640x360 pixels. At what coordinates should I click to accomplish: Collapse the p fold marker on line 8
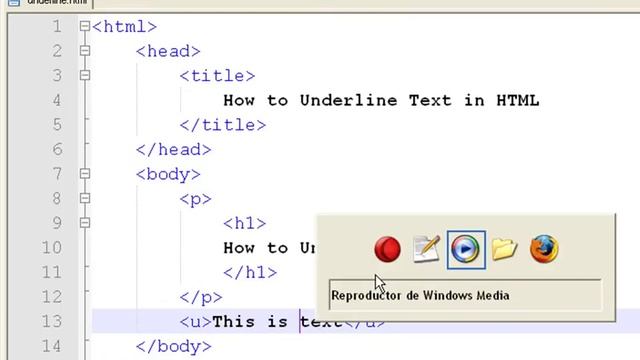click(x=85, y=198)
